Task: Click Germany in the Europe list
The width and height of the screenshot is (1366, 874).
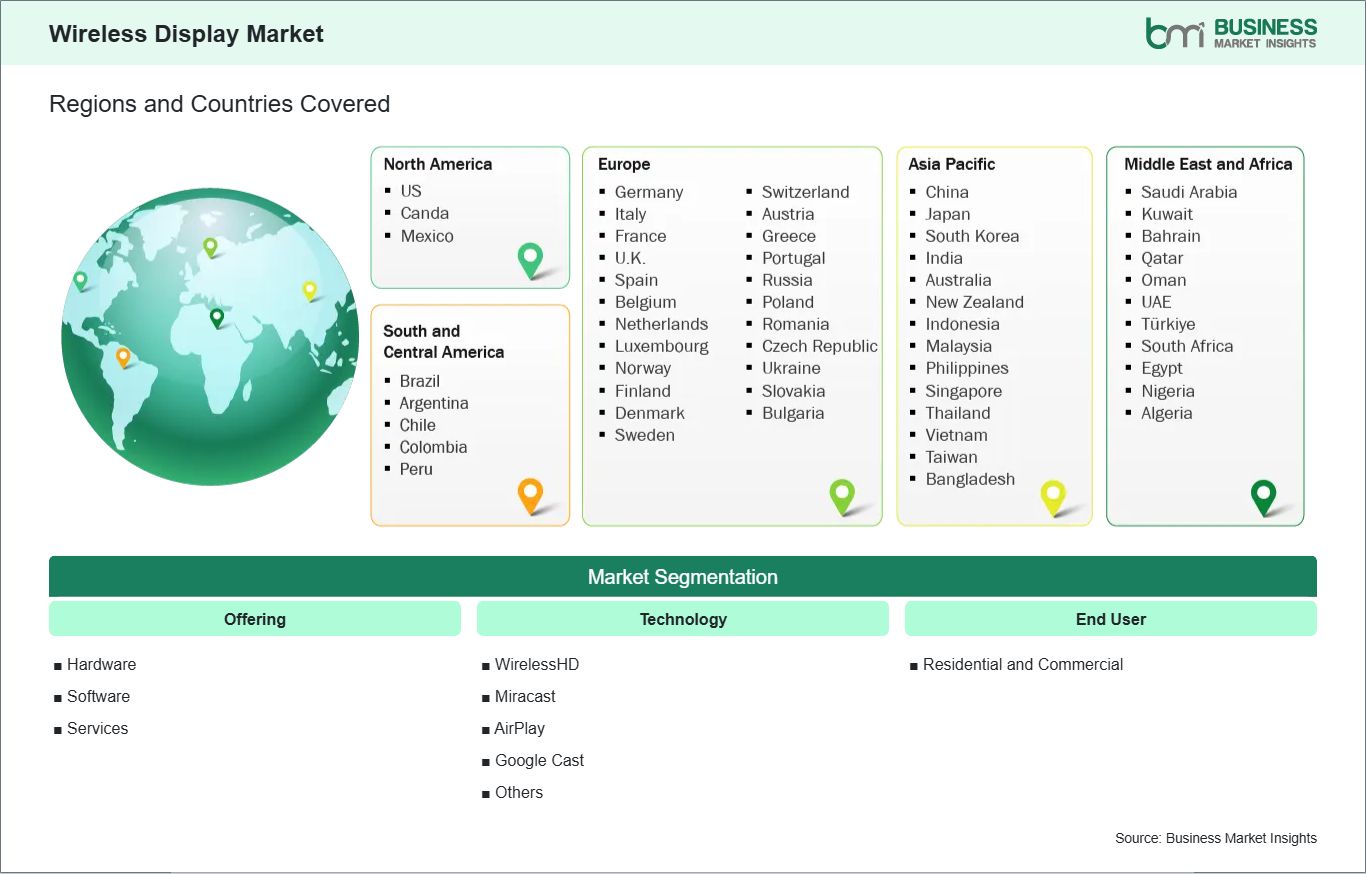Action: (648, 192)
